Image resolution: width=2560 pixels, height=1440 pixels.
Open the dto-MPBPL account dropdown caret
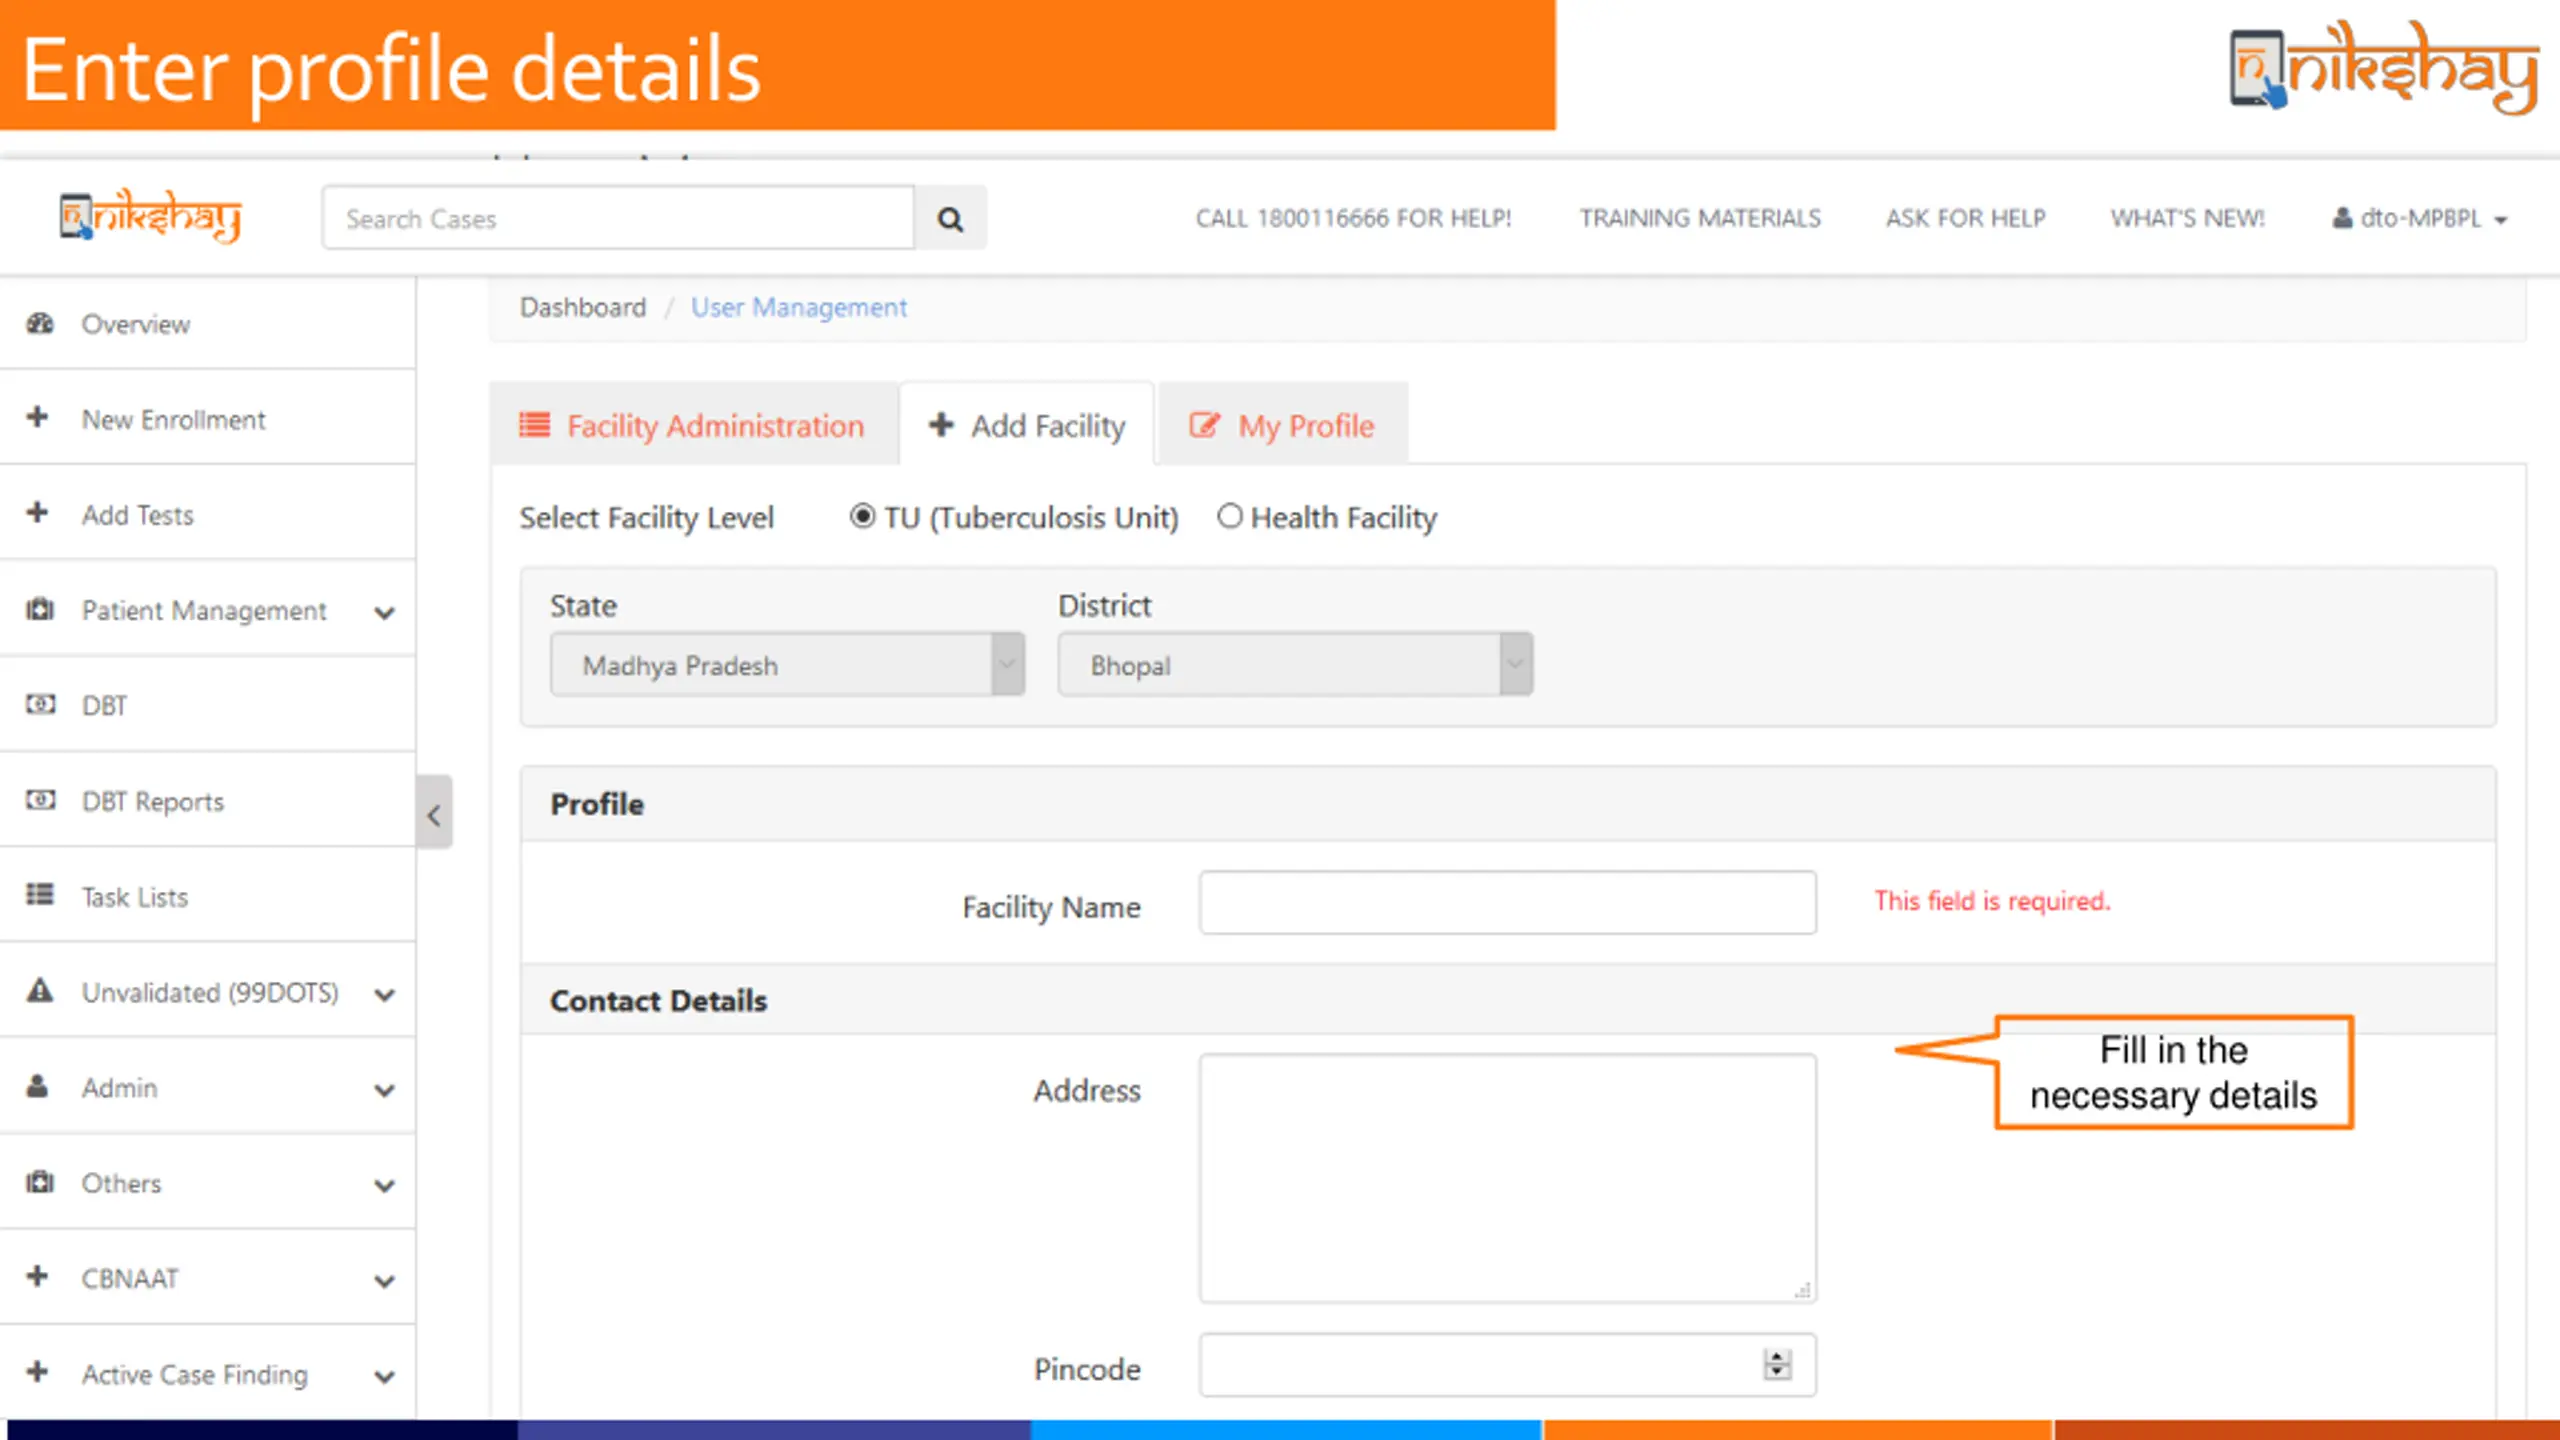2501,221
